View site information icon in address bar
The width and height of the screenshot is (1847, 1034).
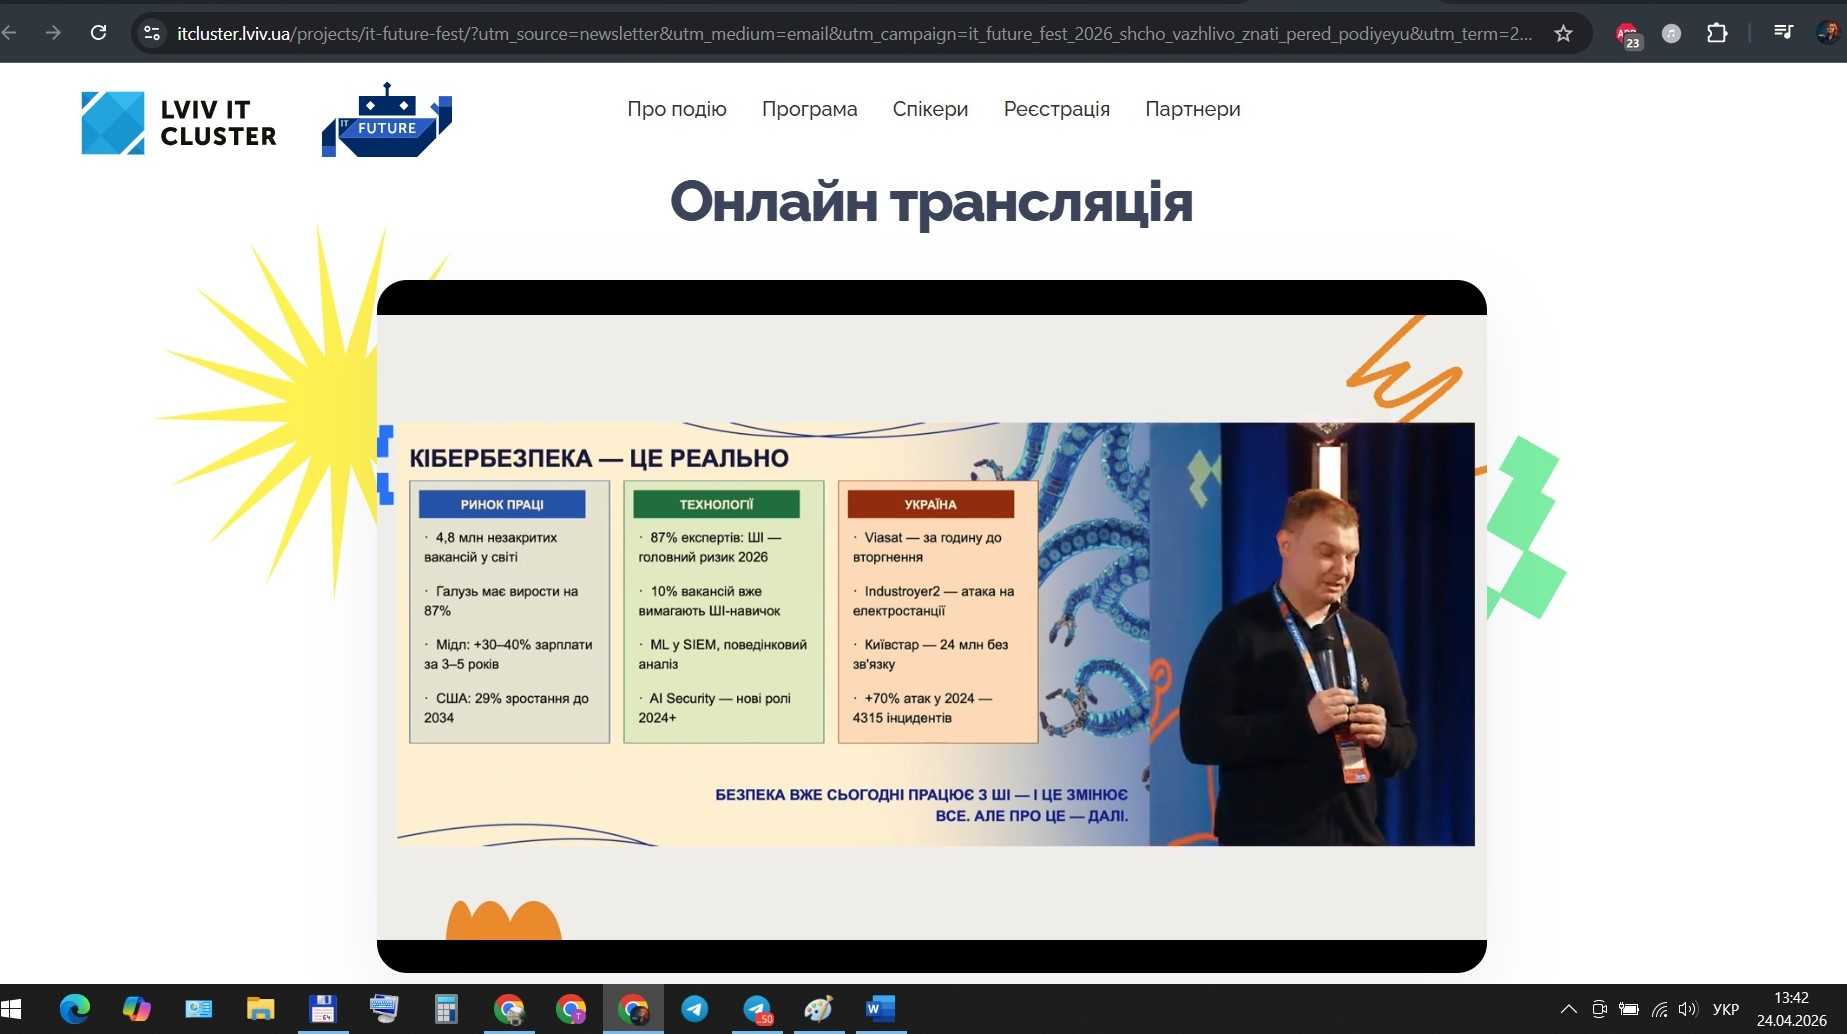click(x=152, y=34)
